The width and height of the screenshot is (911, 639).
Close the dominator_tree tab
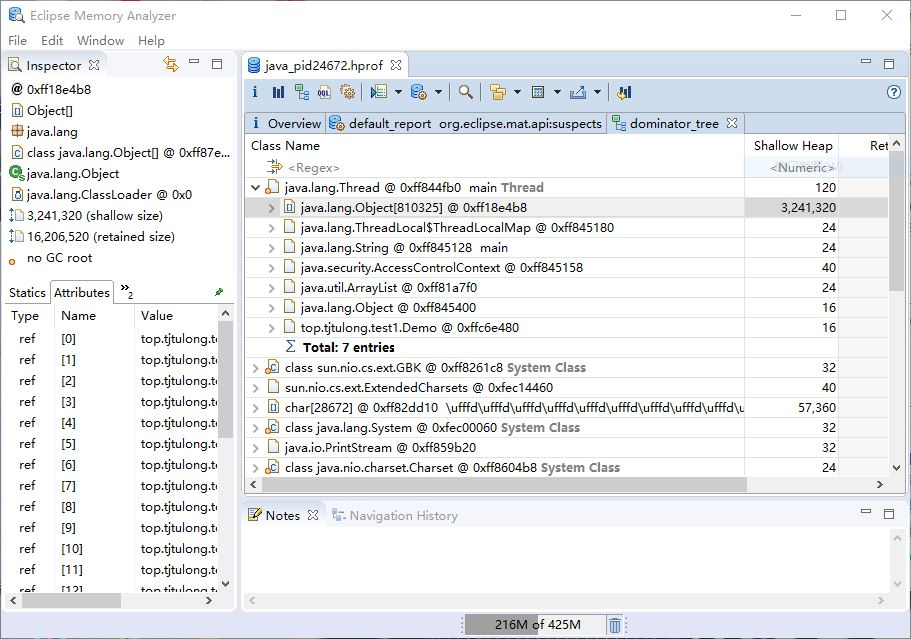click(x=732, y=123)
